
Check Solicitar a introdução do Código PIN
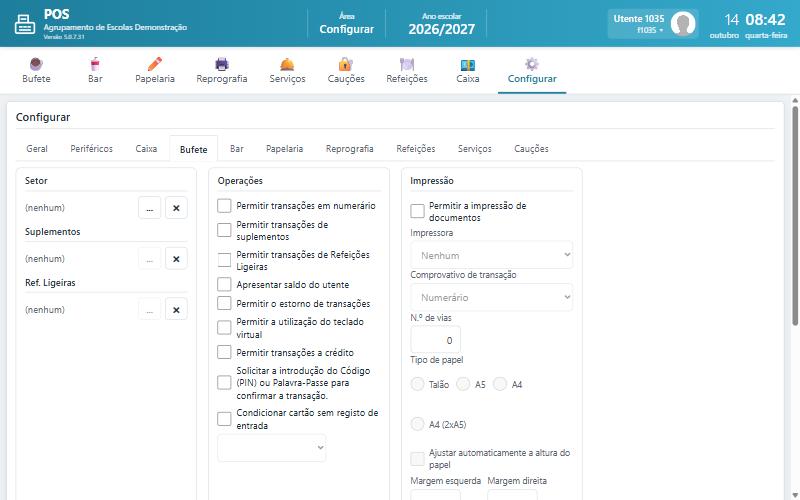[x=224, y=383]
